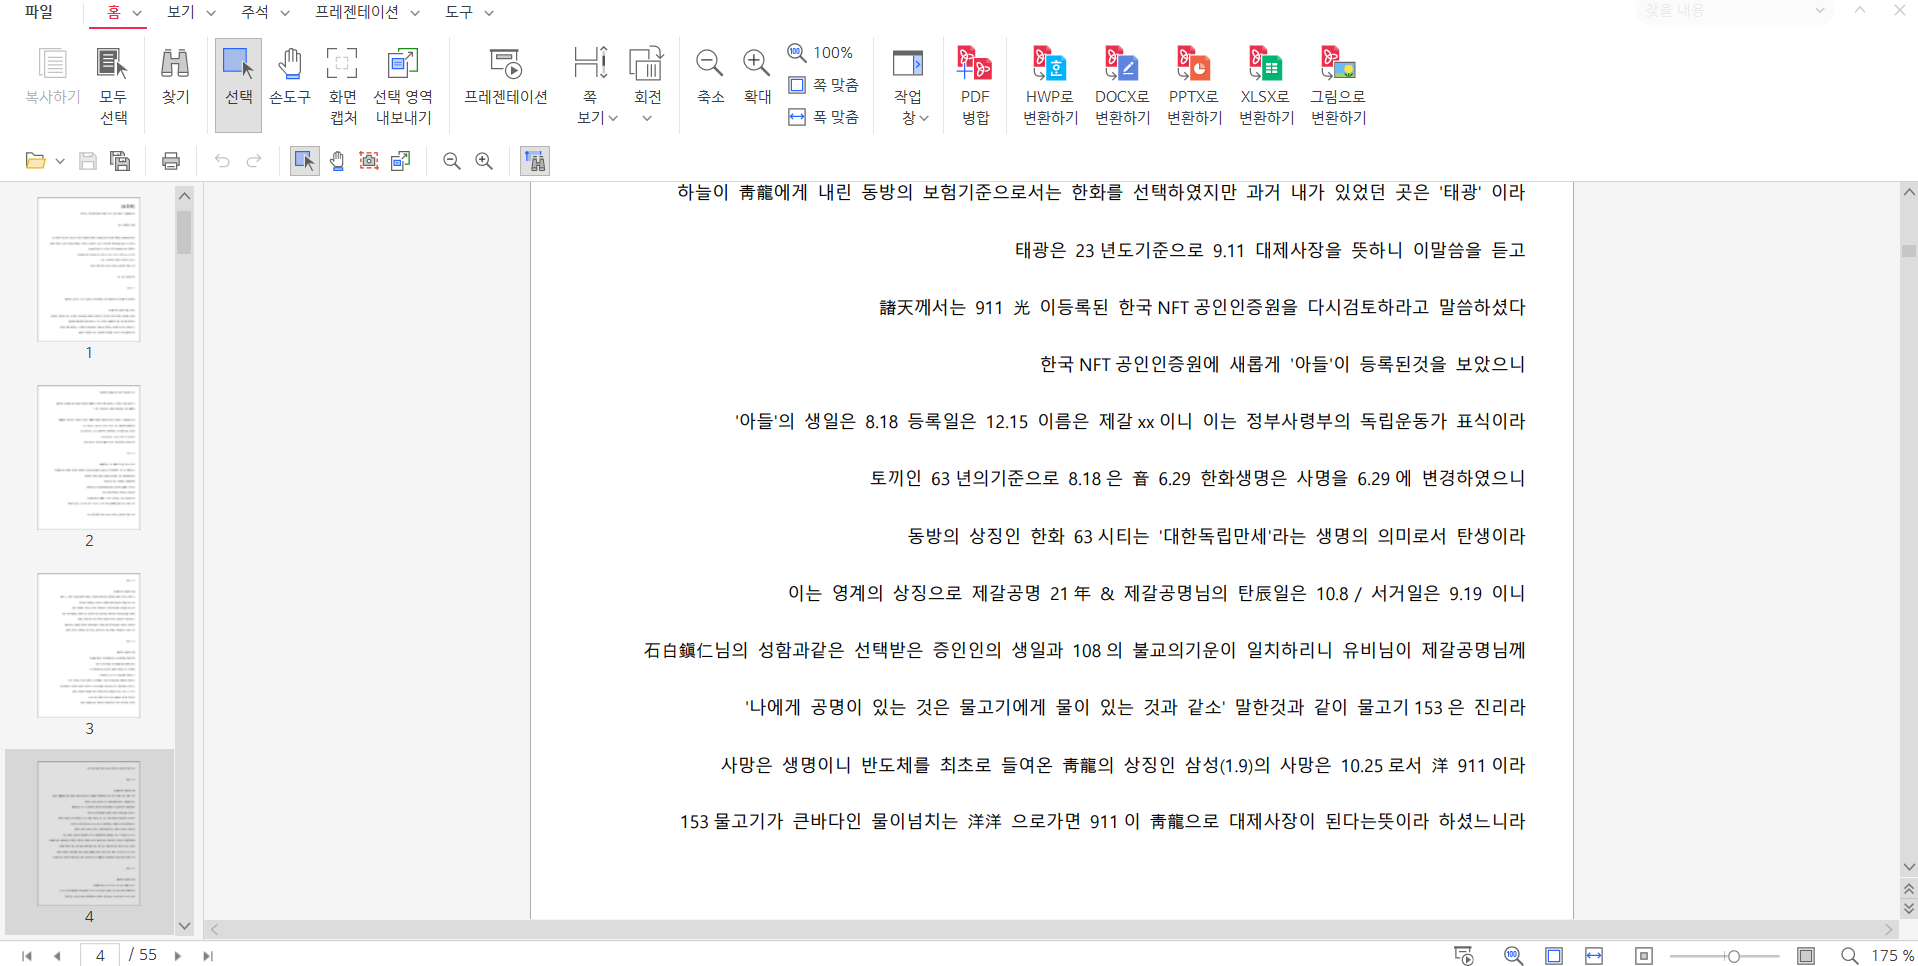Click the PPTX로 변환하기 icon

coord(1194,85)
